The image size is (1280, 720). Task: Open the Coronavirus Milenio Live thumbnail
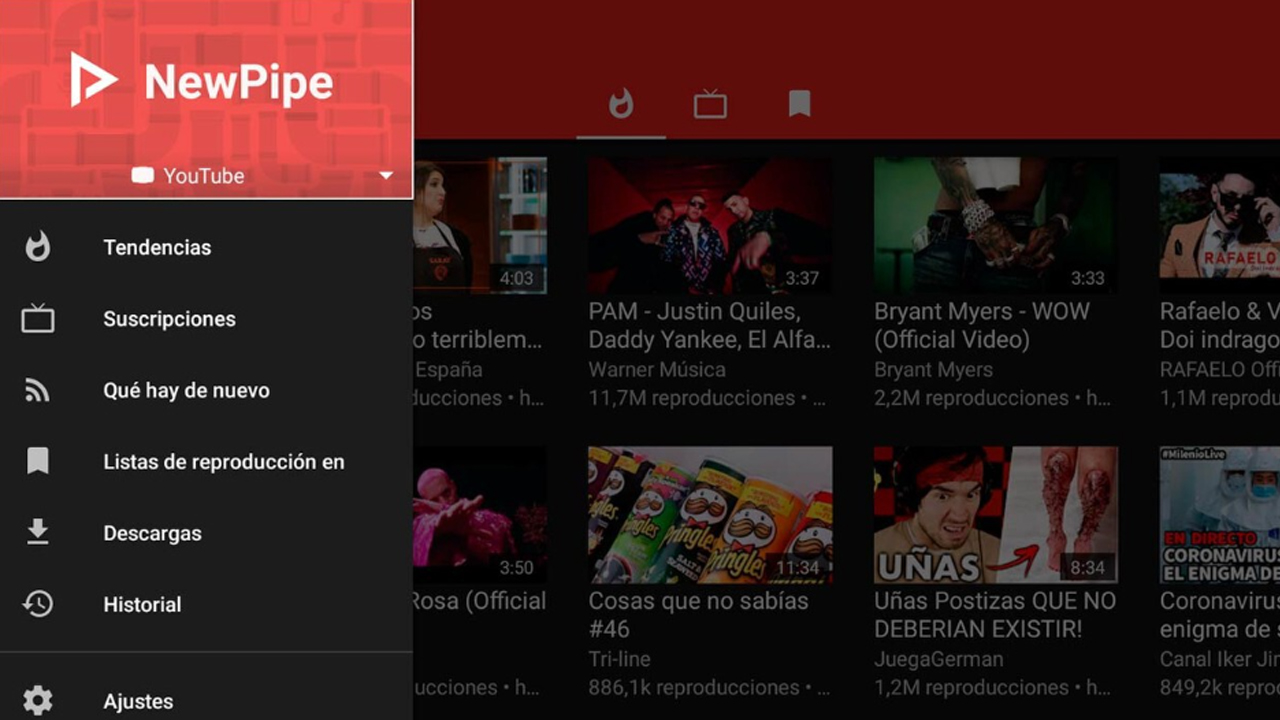(1220, 515)
